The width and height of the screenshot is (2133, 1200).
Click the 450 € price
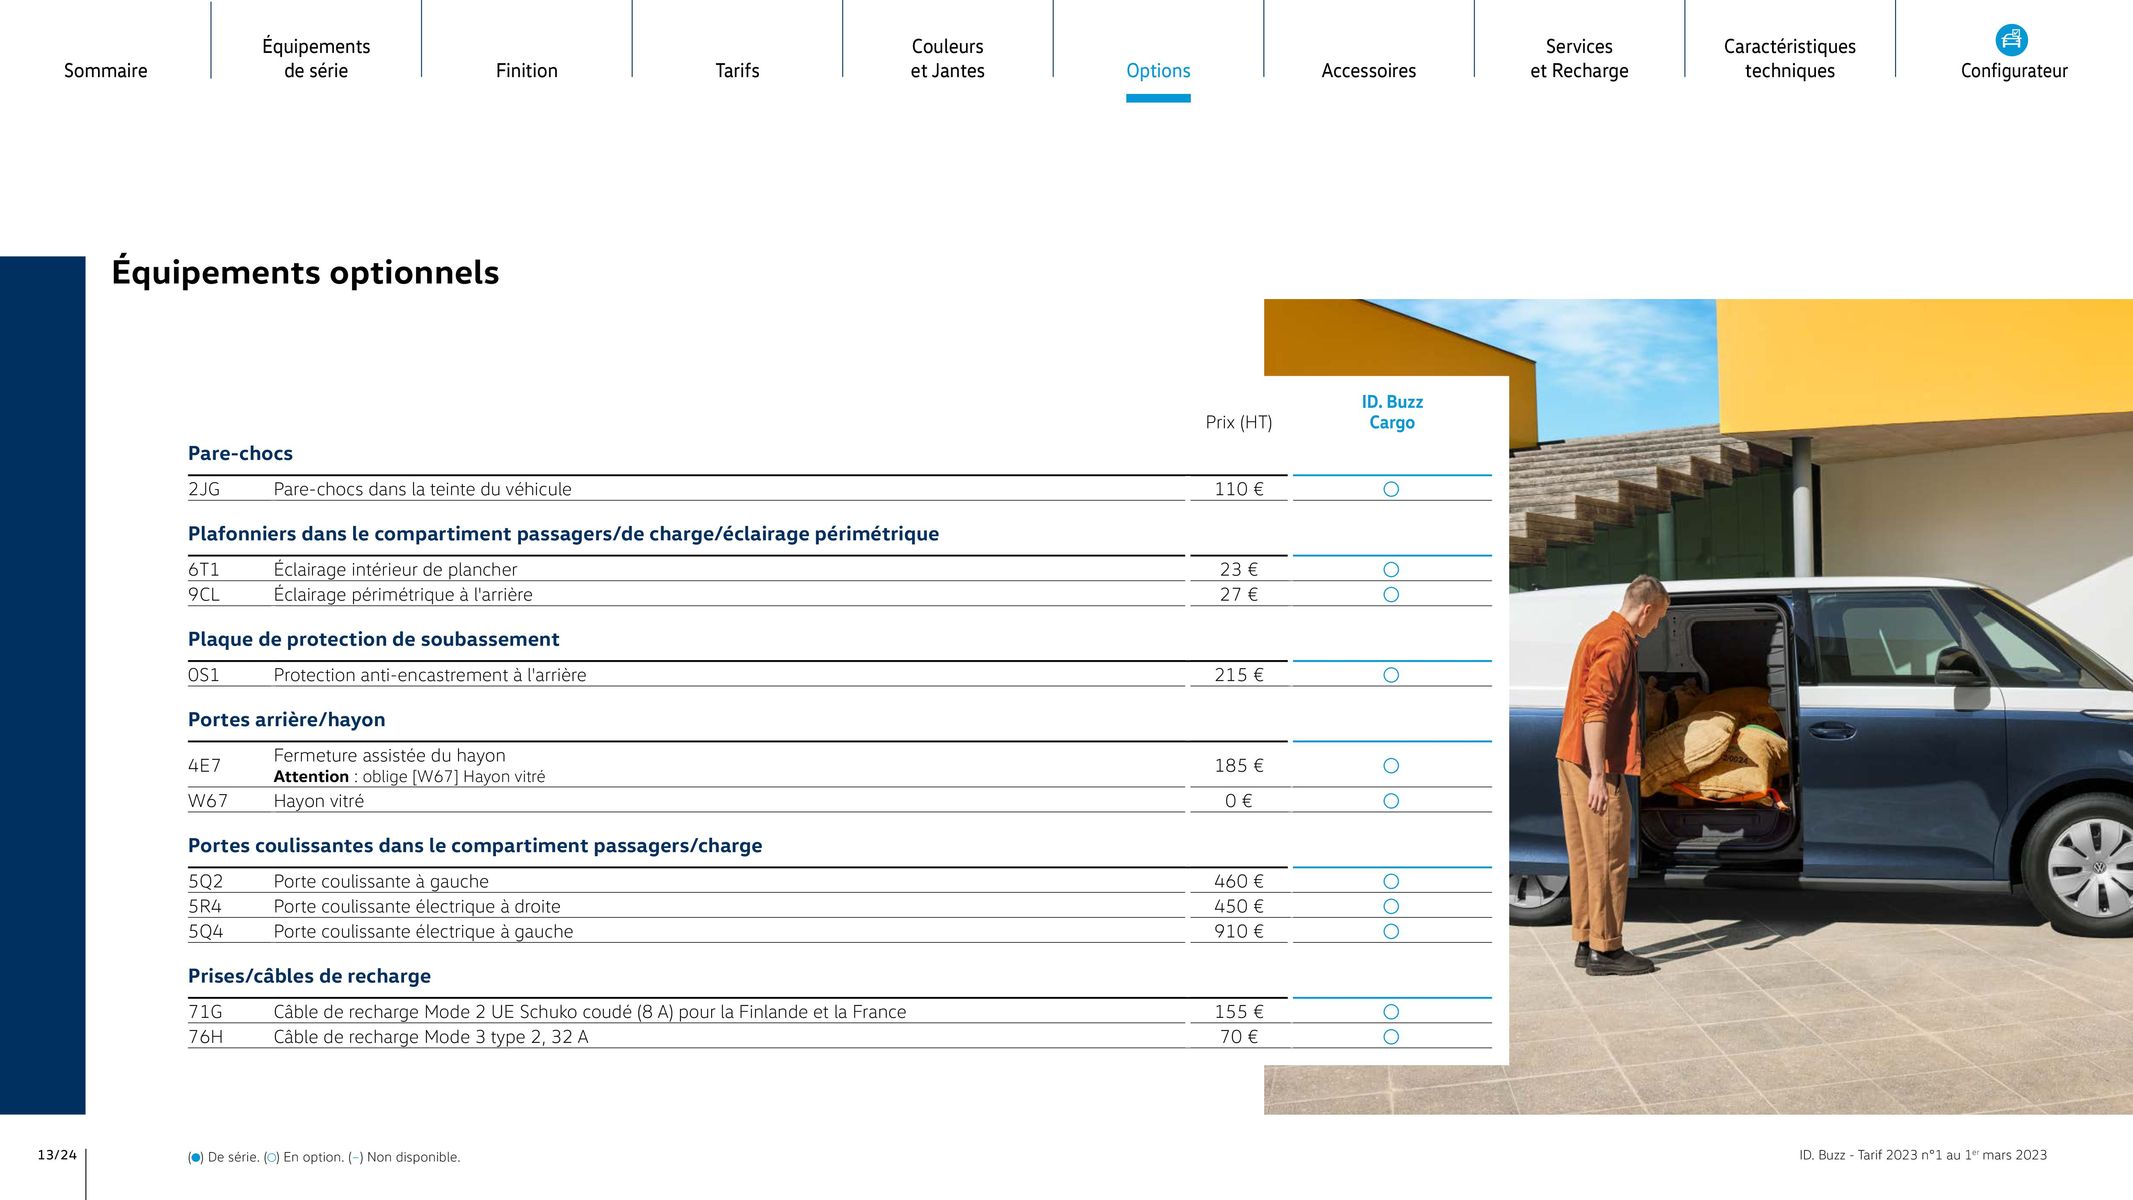[1239, 906]
